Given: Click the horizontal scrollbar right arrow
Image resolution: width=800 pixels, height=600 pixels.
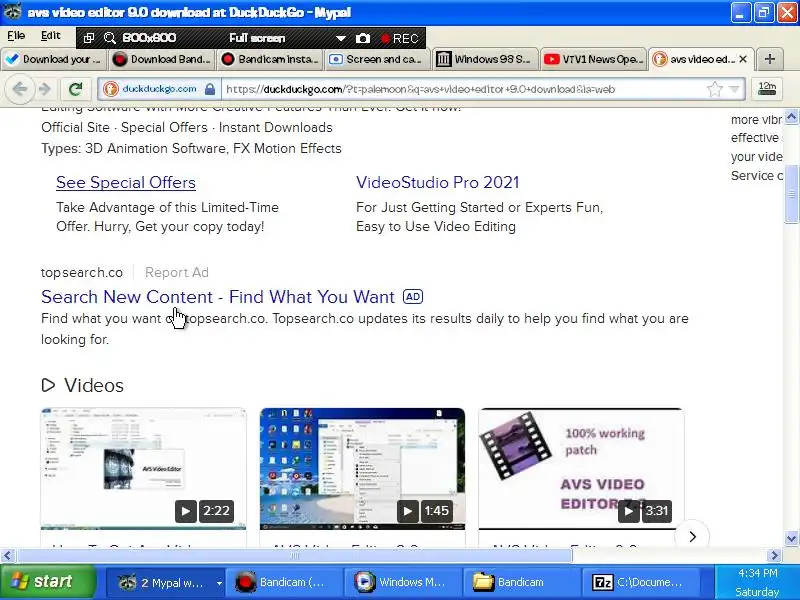Looking at the screenshot, I should (774, 555).
